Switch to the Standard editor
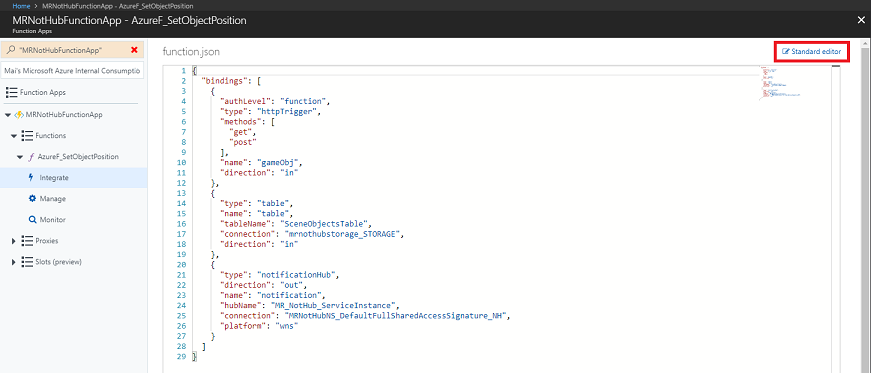The height and width of the screenshot is (373, 871). click(x=812, y=51)
